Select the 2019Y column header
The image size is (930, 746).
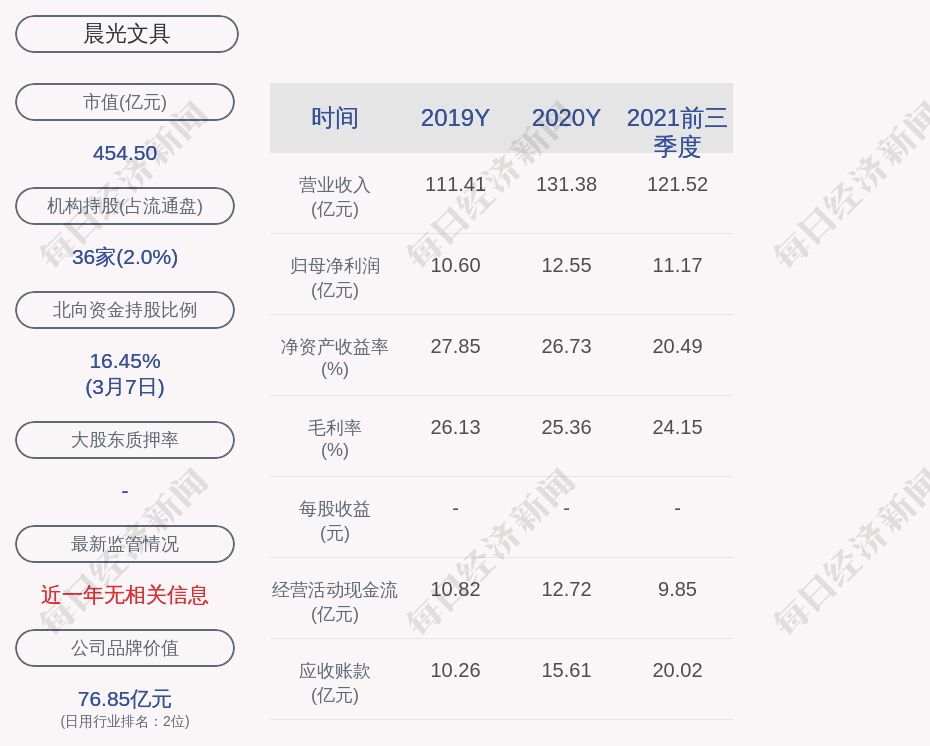[x=455, y=118]
